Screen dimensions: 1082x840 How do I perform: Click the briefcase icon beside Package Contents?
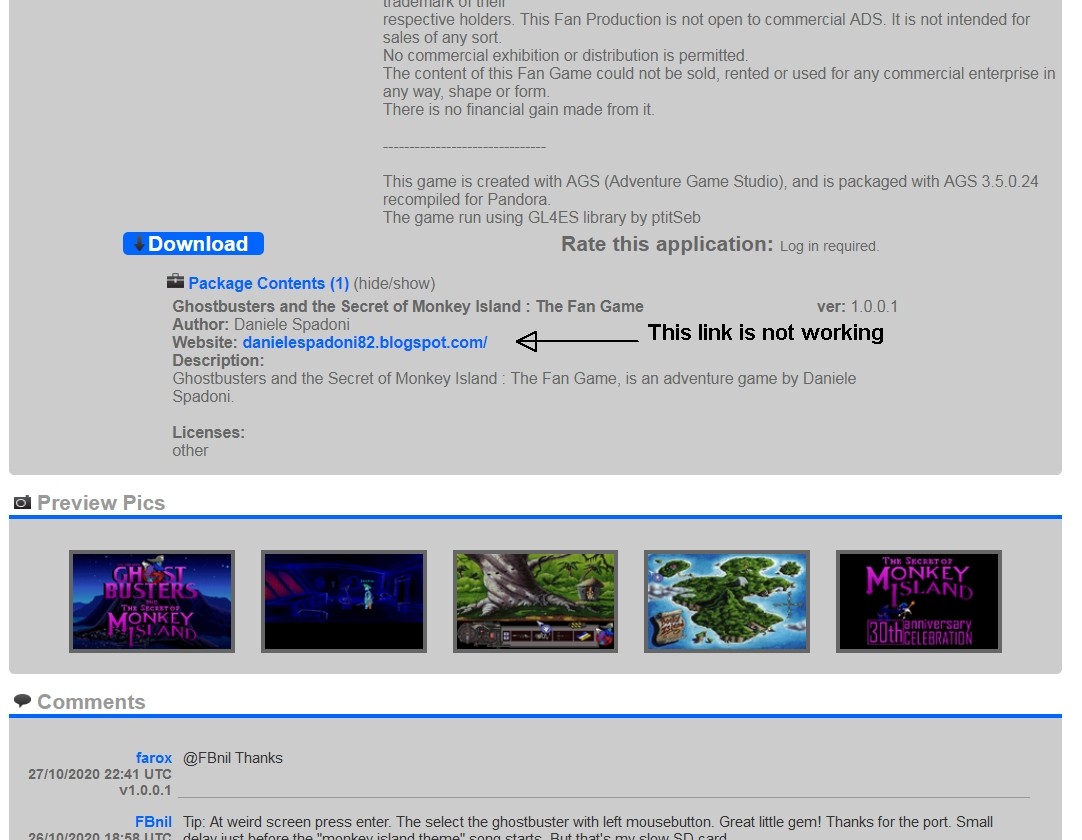(175, 282)
